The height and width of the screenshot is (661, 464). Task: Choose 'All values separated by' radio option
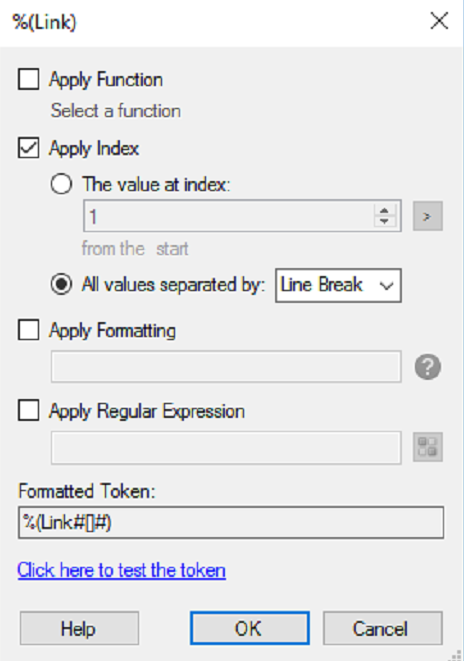click(x=61, y=285)
